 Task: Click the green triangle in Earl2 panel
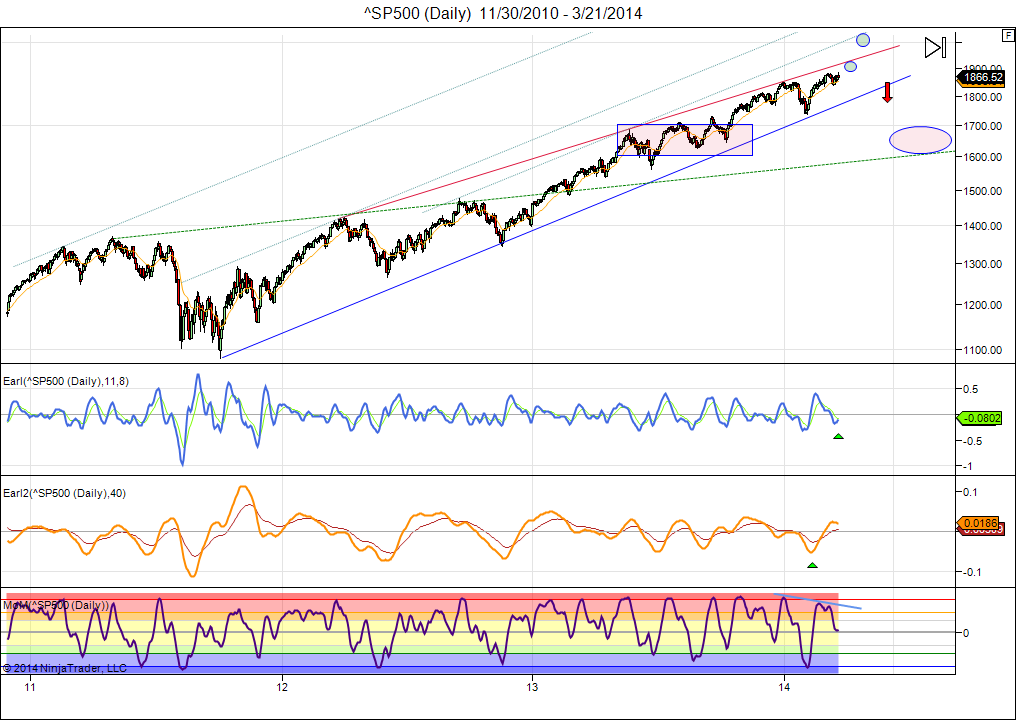click(812, 566)
